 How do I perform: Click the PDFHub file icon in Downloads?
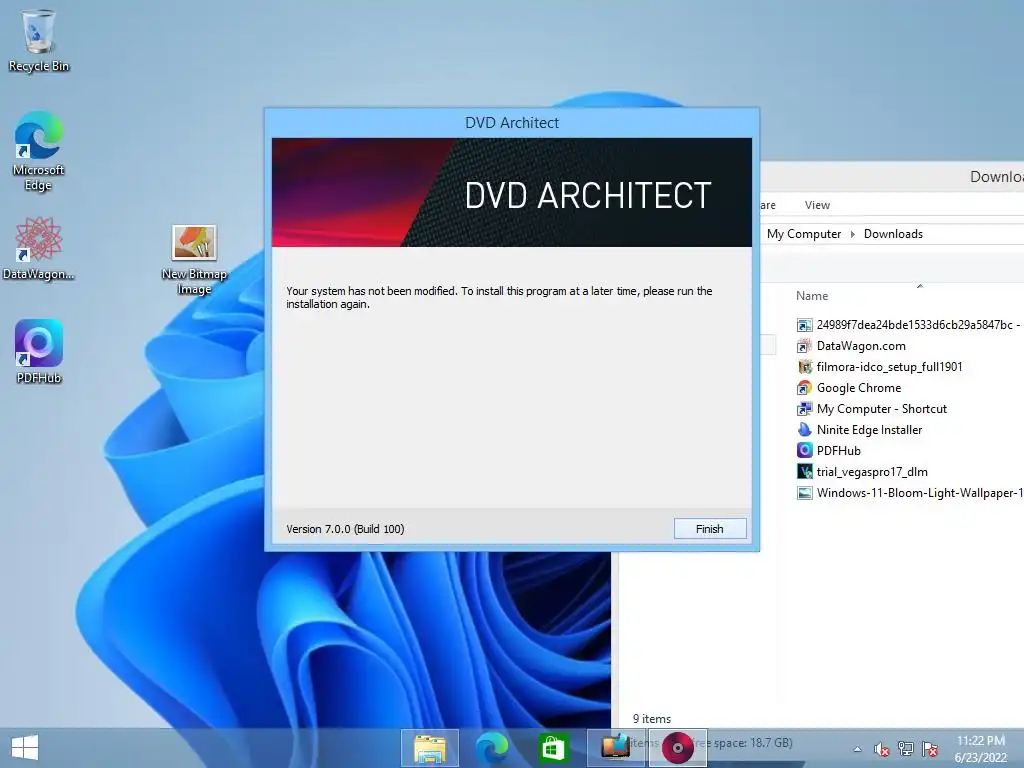tap(805, 451)
